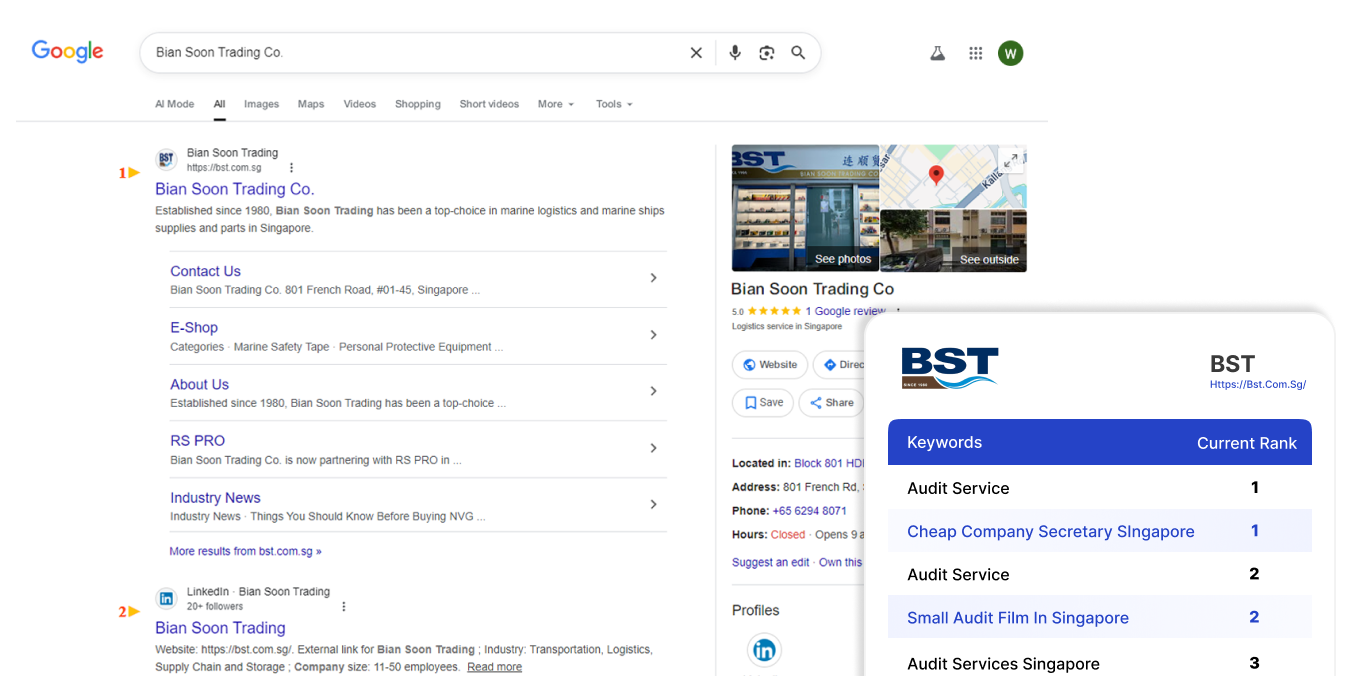Open three-dot menu beside LinkedIn followers
The image size is (1349, 676).
[343, 606]
